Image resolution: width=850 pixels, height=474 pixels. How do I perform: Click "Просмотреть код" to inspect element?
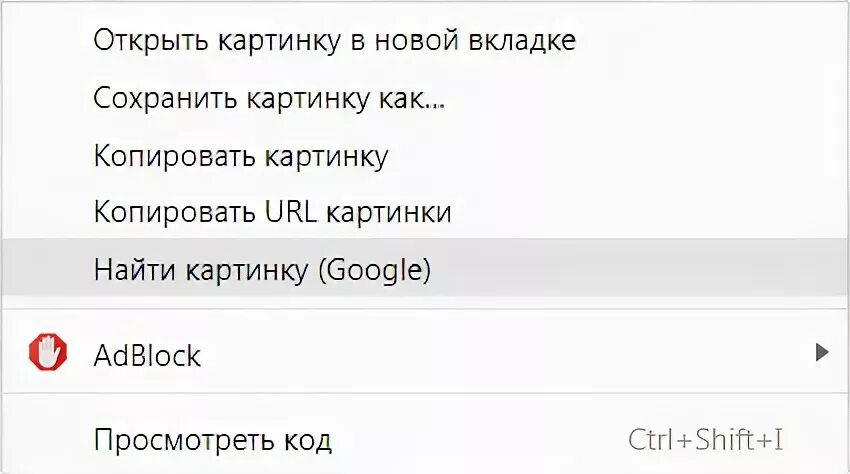(x=212, y=438)
